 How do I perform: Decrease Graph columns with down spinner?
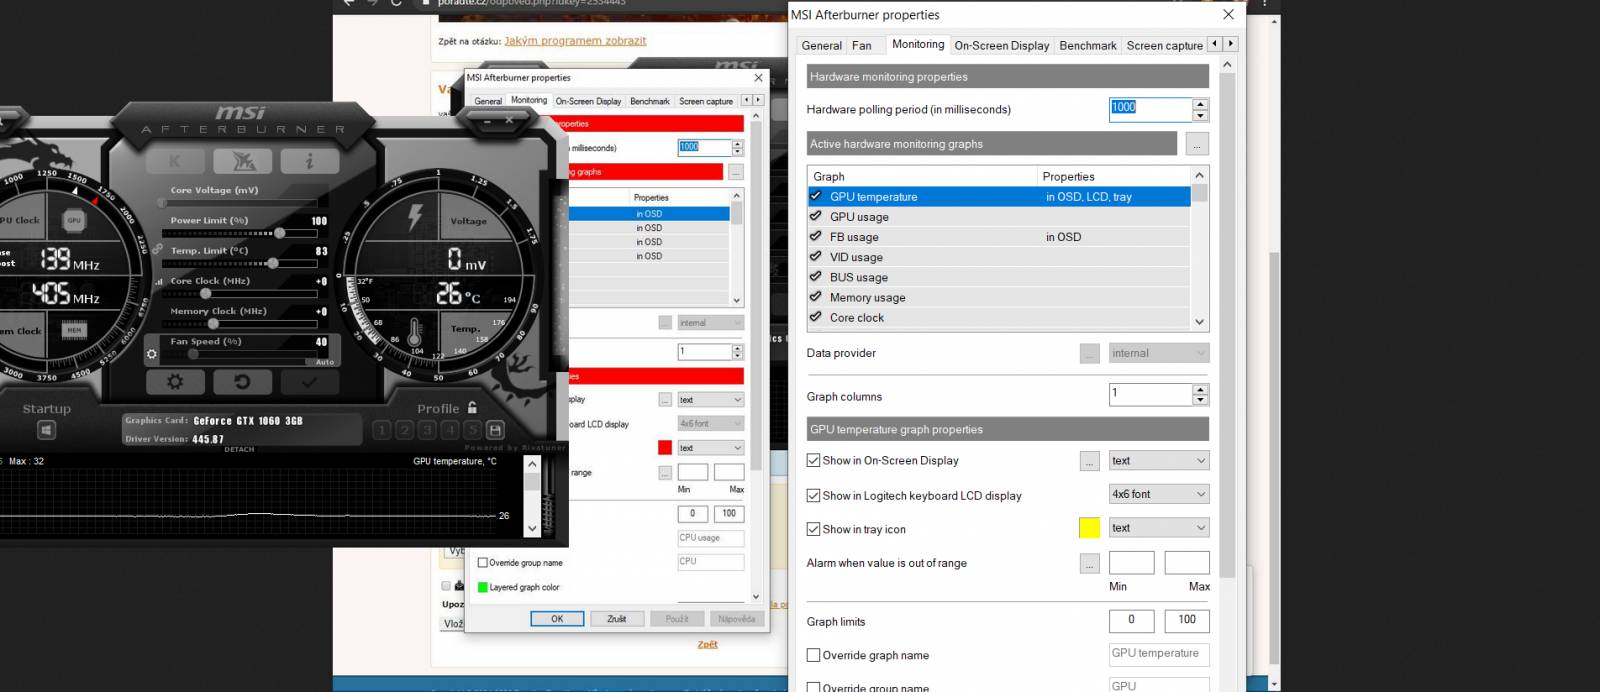[1201, 400]
